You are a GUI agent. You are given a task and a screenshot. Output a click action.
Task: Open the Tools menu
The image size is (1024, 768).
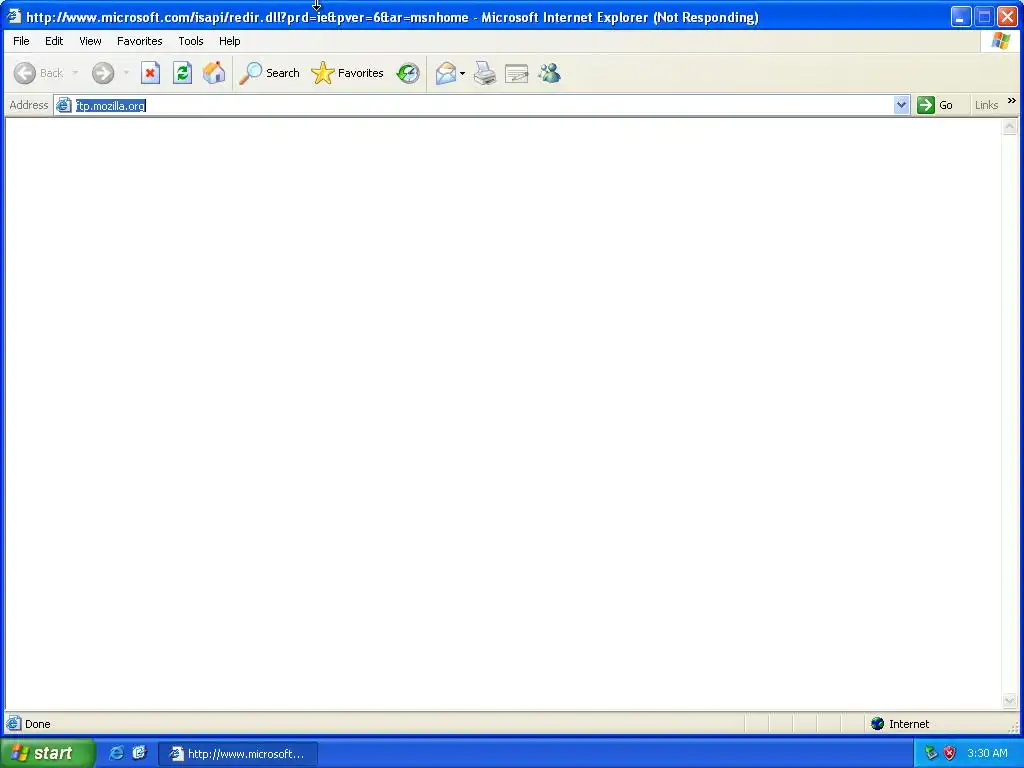click(x=191, y=41)
